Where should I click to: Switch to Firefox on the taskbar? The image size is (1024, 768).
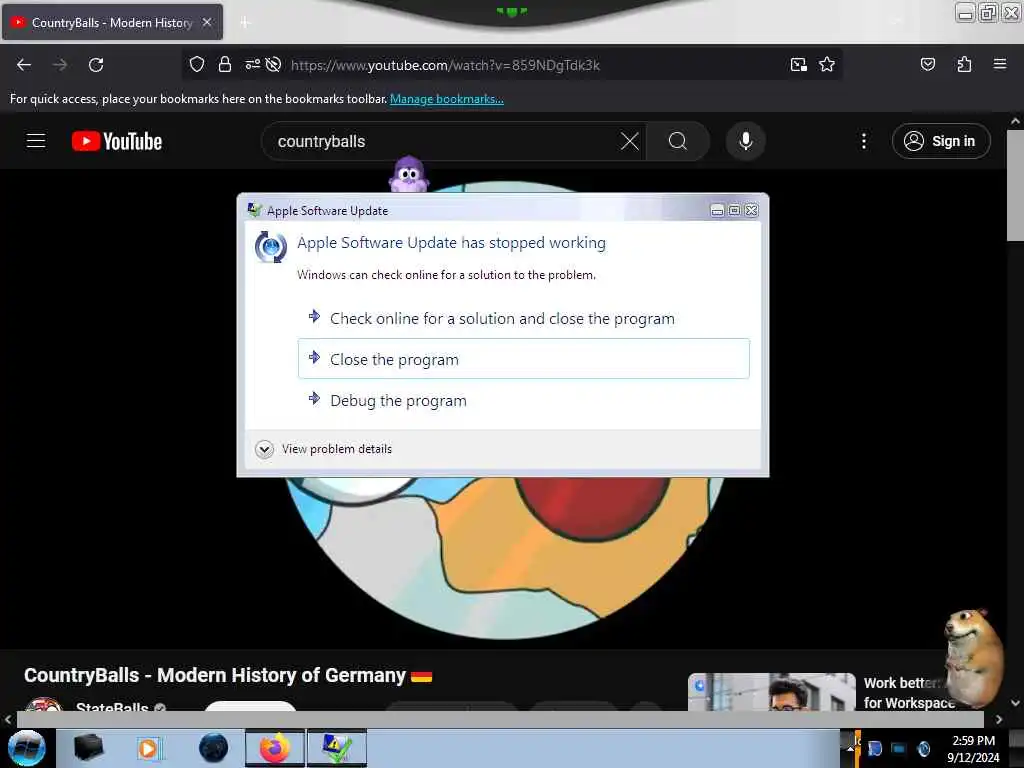click(x=275, y=748)
